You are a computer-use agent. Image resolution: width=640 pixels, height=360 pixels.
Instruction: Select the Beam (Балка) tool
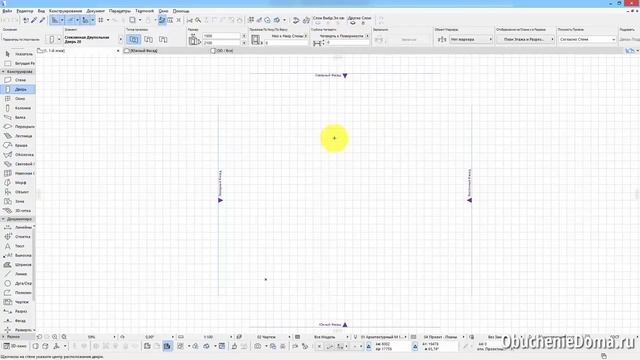(x=18, y=117)
